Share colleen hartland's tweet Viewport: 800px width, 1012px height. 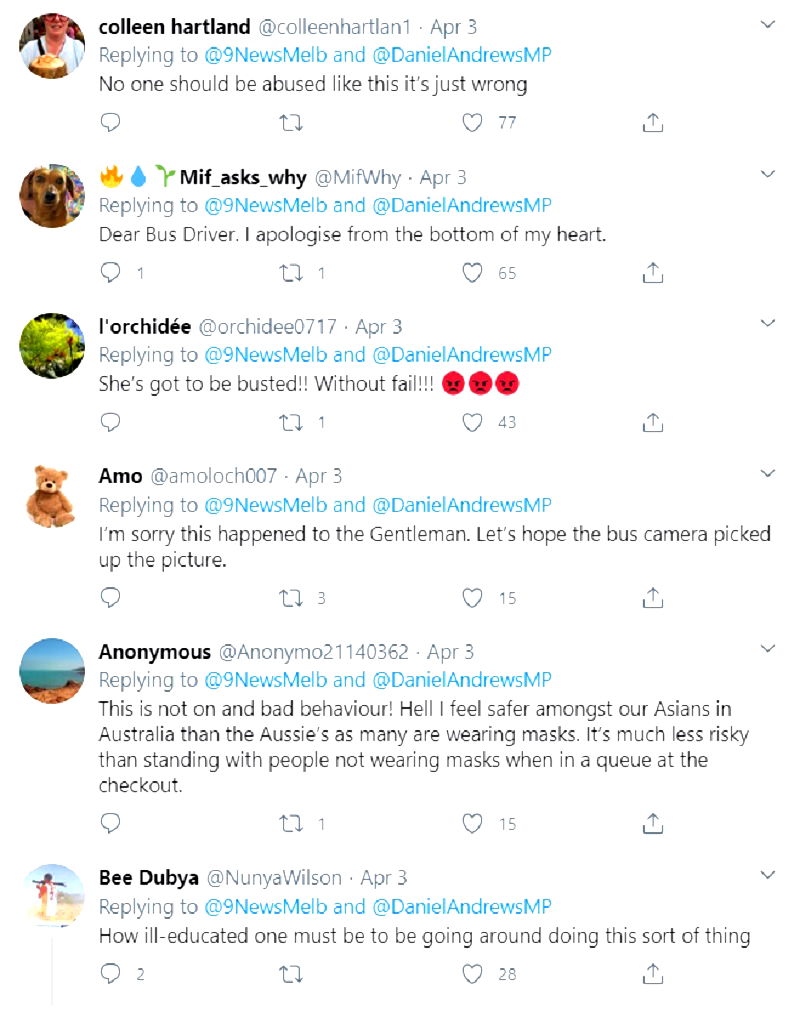652,123
